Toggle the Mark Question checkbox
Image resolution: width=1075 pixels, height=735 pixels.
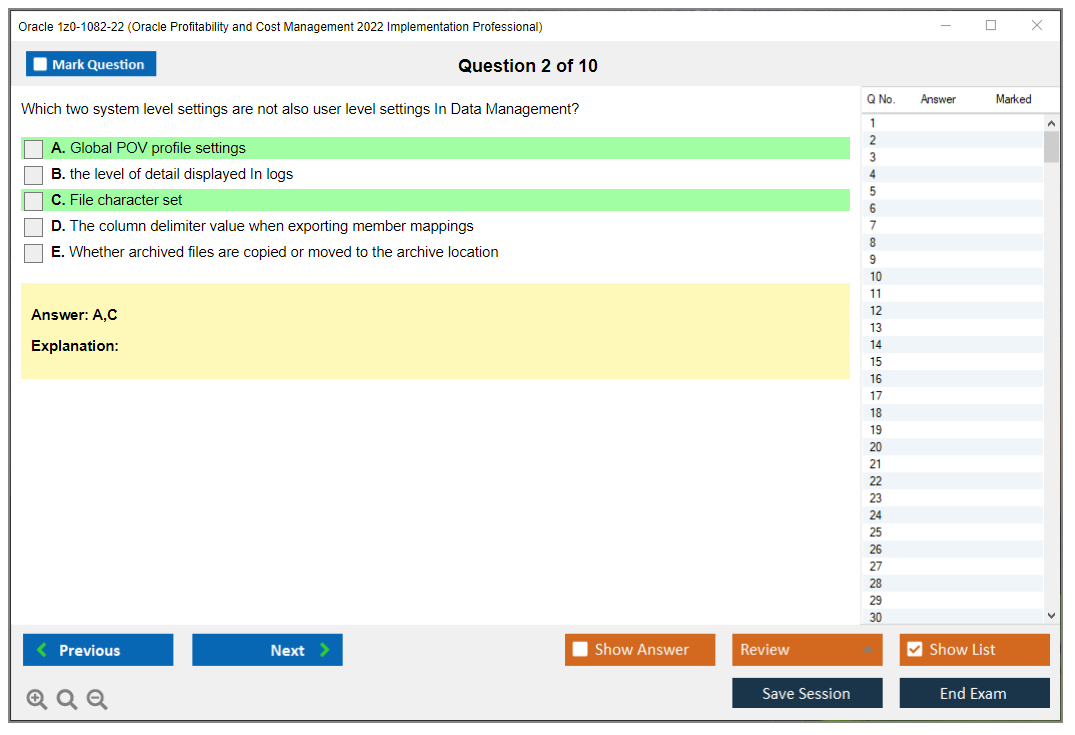(x=39, y=63)
